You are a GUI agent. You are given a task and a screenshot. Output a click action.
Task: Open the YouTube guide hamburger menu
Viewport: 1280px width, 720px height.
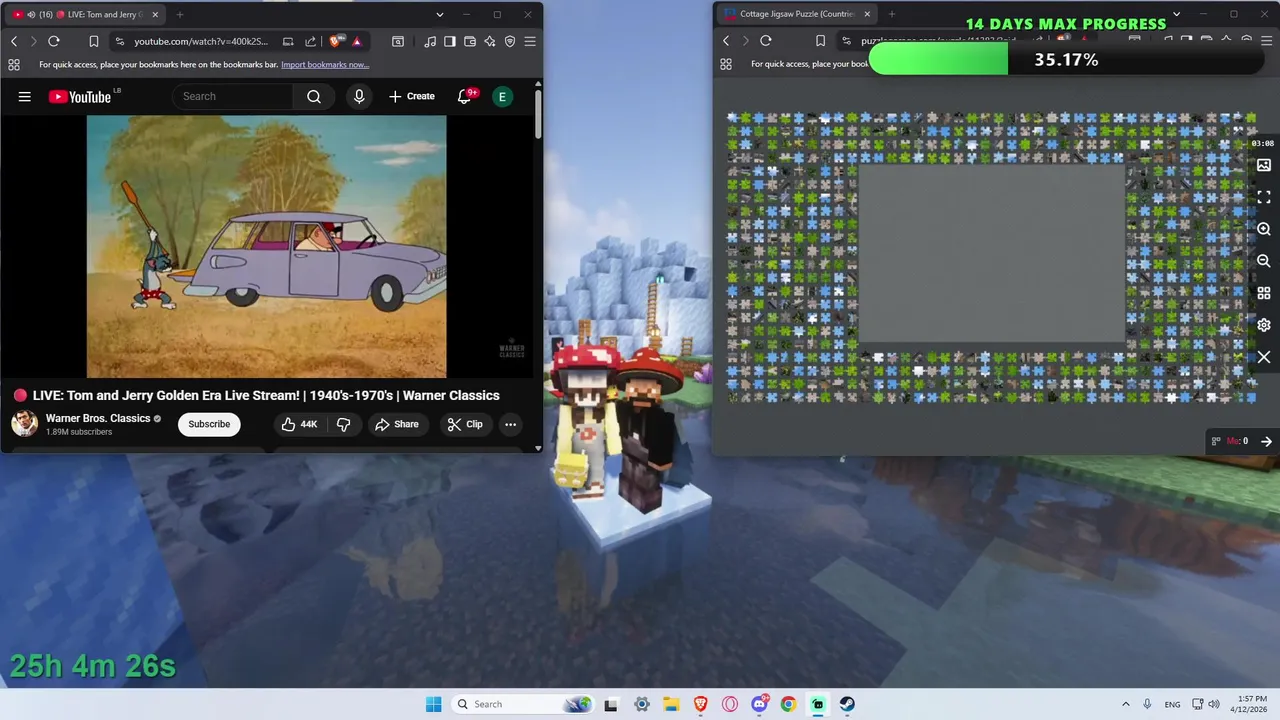click(x=25, y=97)
